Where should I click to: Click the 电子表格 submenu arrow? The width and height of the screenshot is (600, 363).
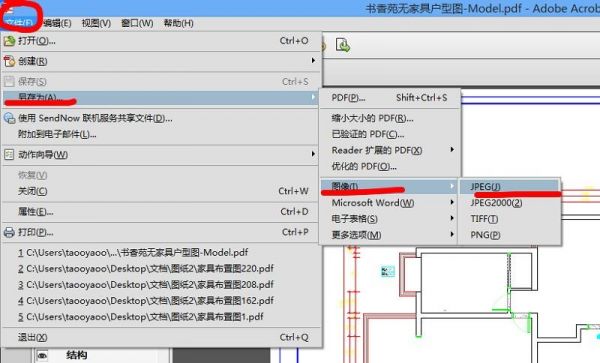coord(452,218)
